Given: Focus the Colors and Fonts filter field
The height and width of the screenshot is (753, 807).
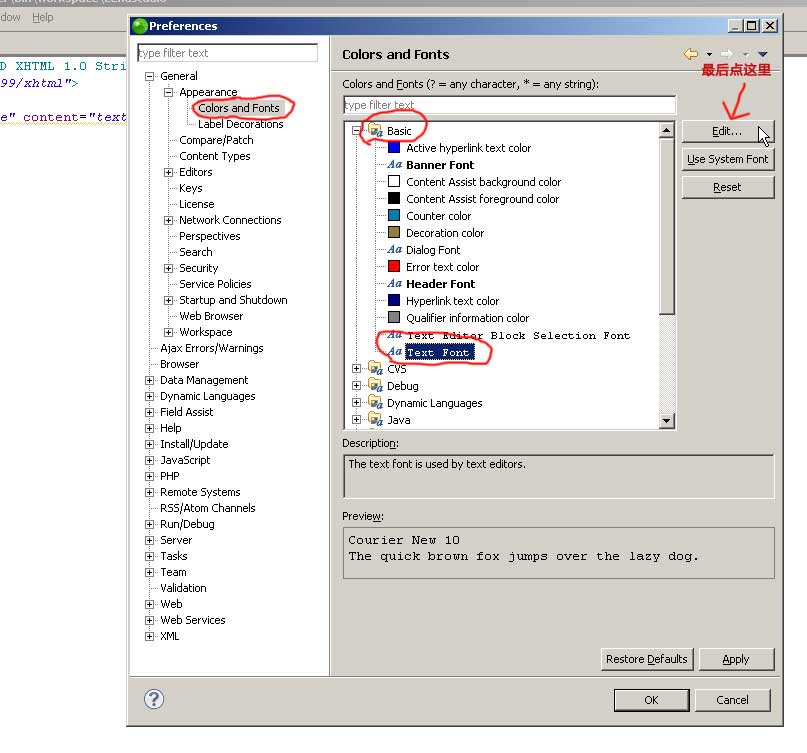Looking at the screenshot, I should point(509,105).
